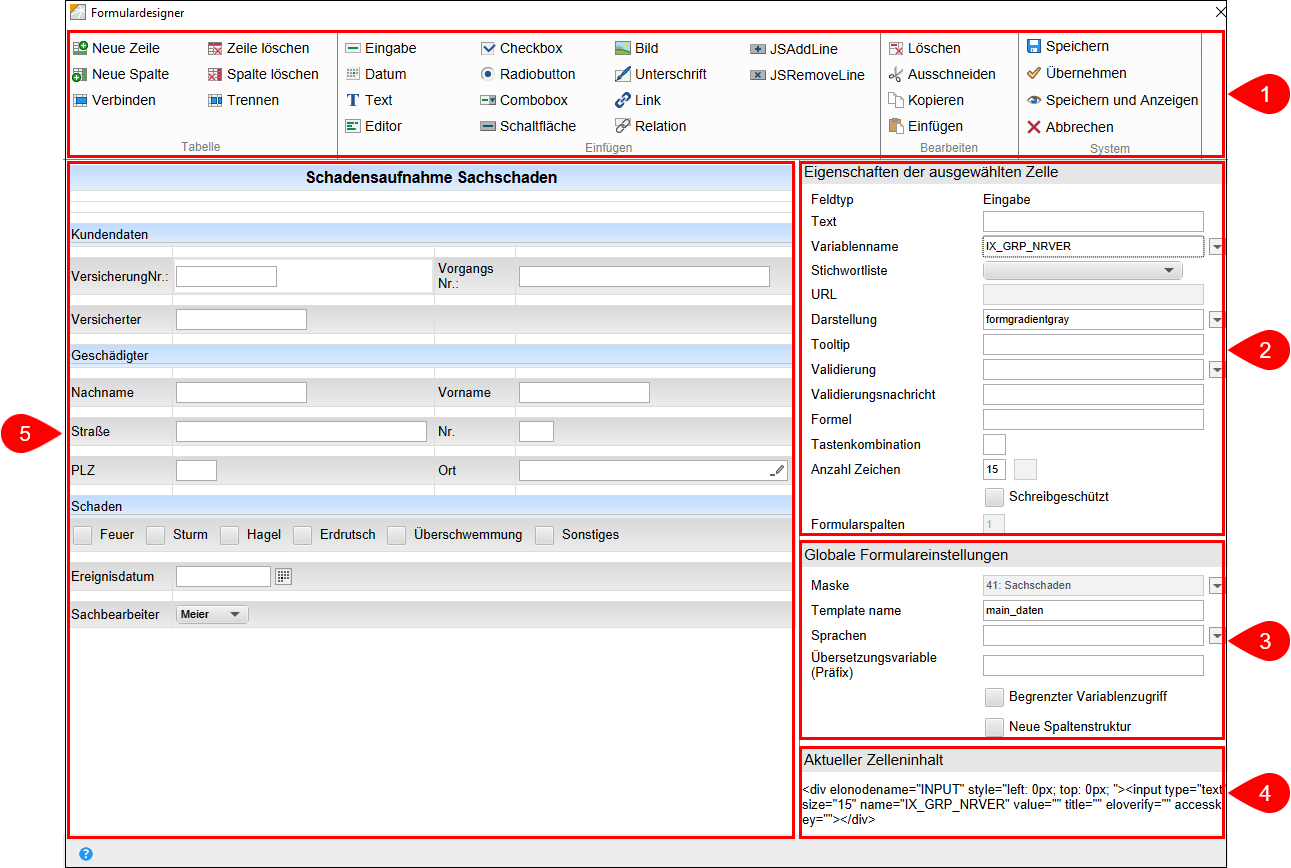Click the Formel property field
The width and height of the screenshot is (1291, 868).
[1093, 420]
